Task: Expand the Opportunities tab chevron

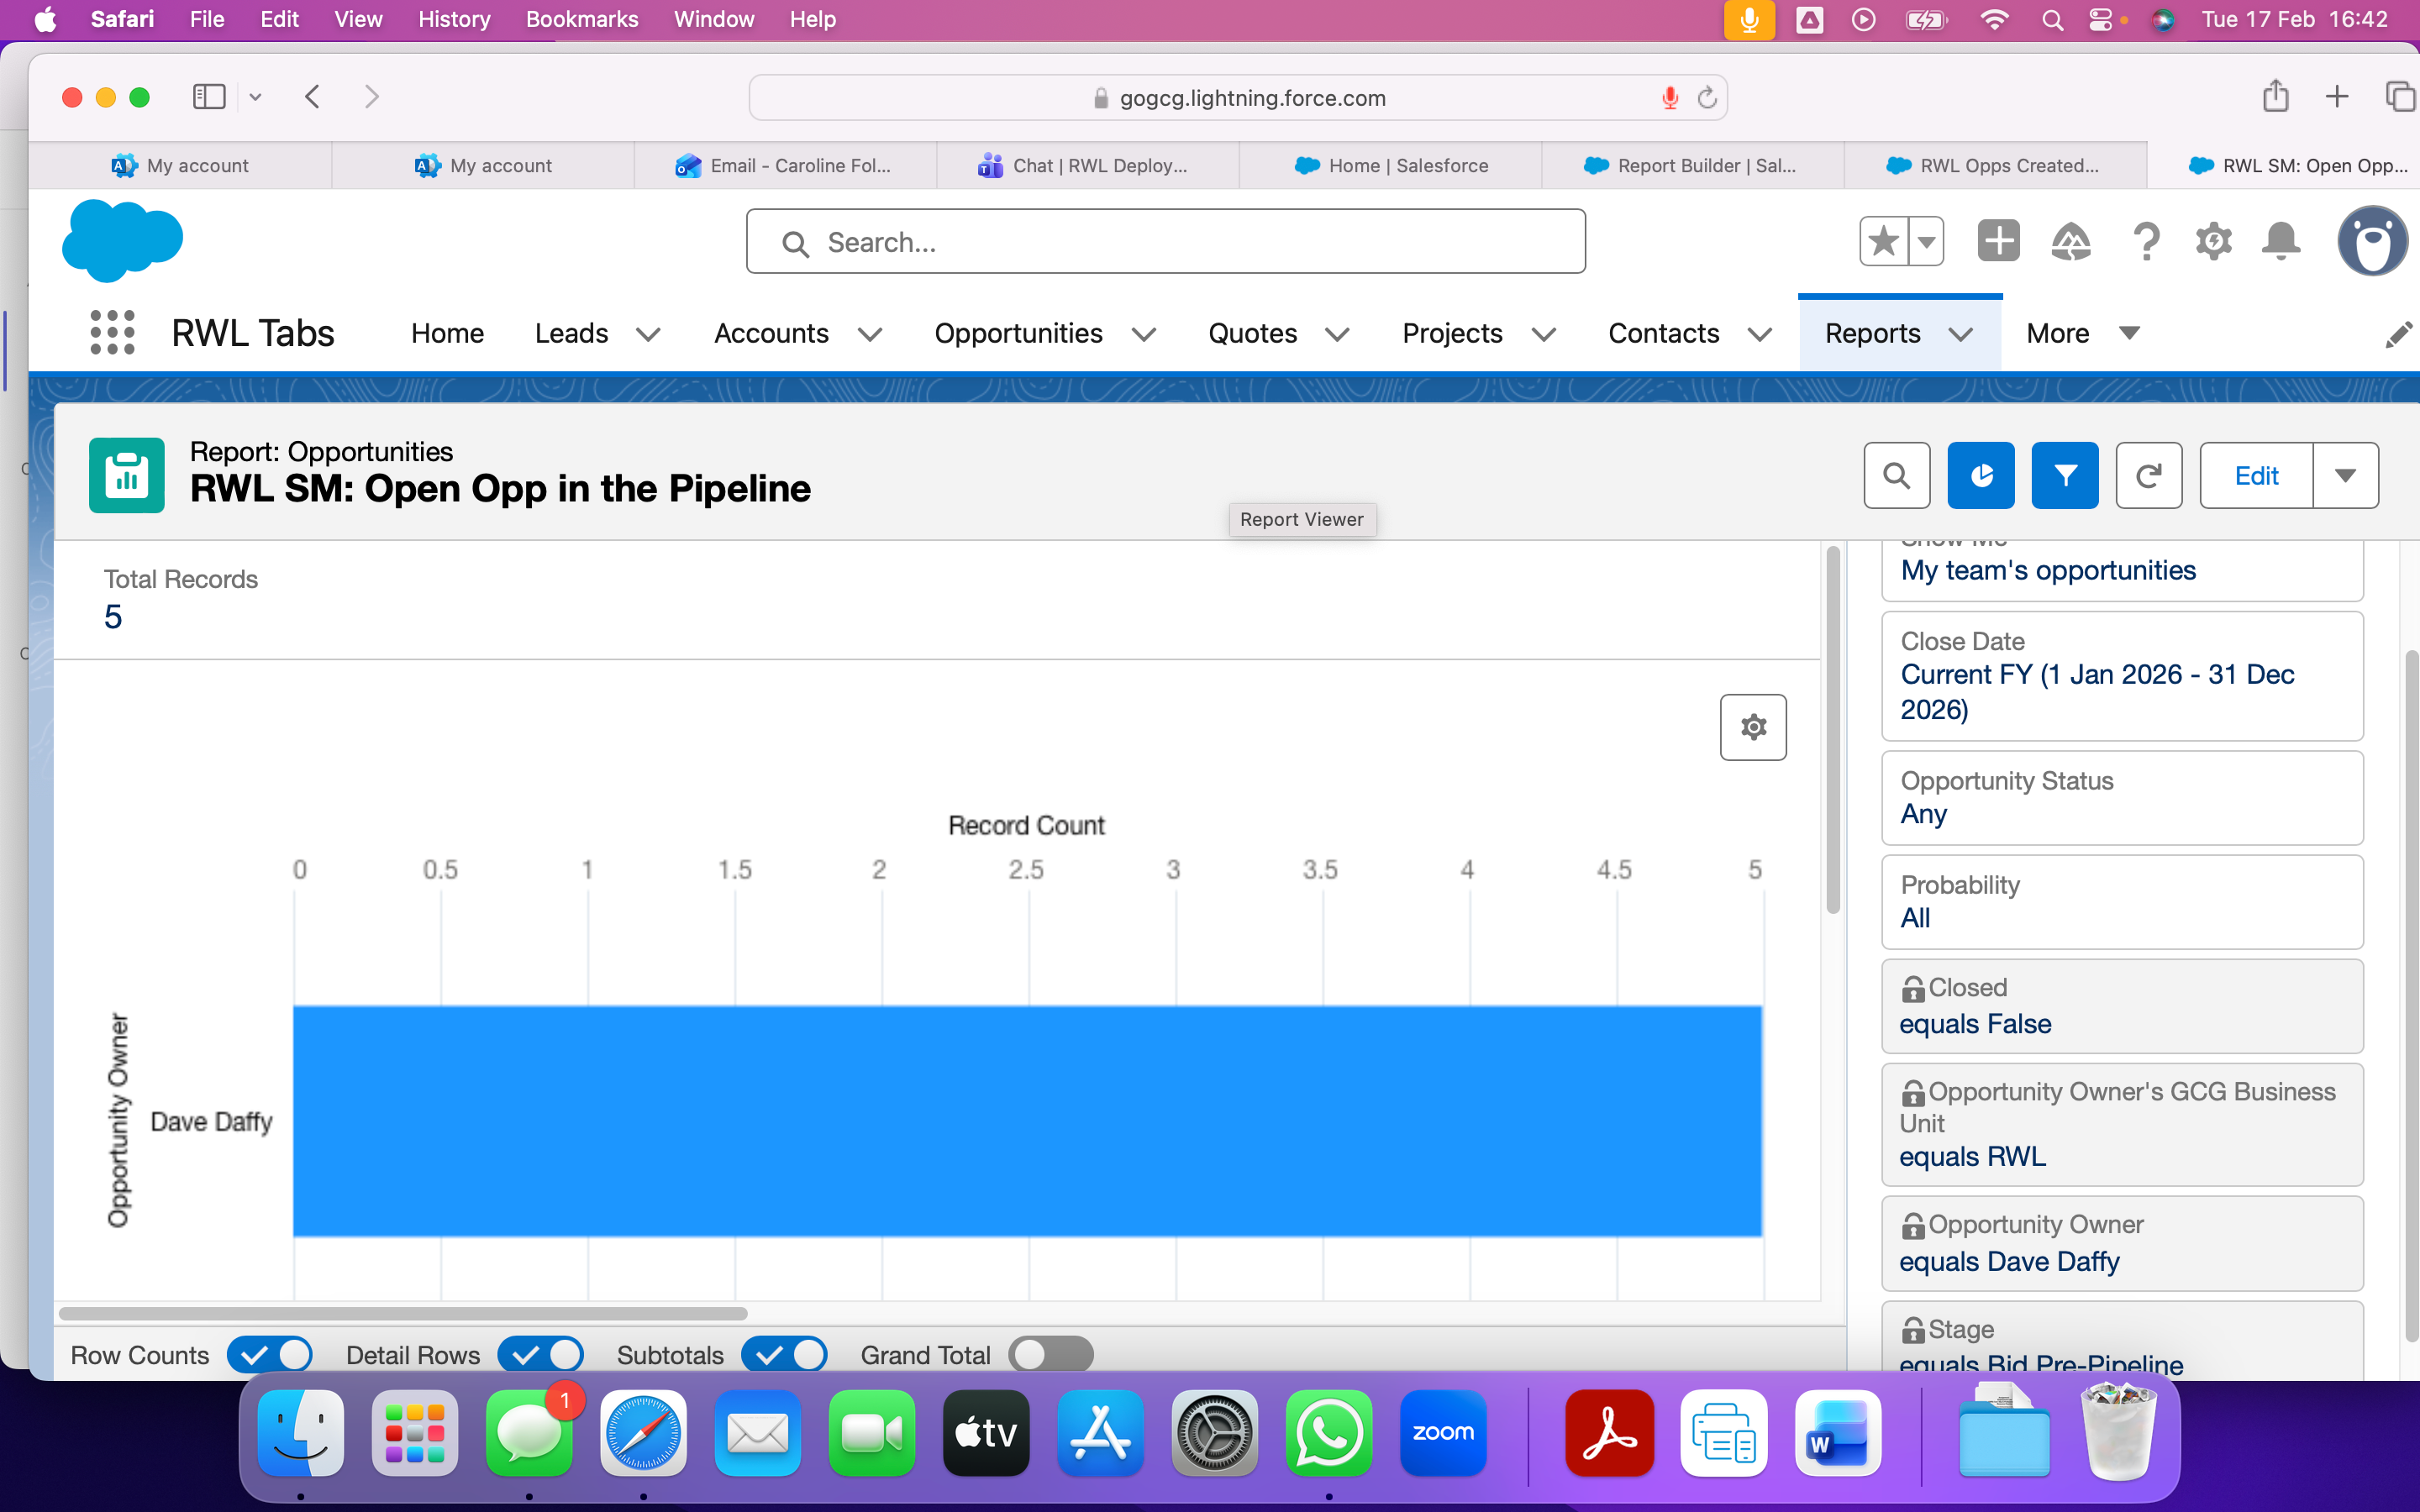Action: [1144, 334]
